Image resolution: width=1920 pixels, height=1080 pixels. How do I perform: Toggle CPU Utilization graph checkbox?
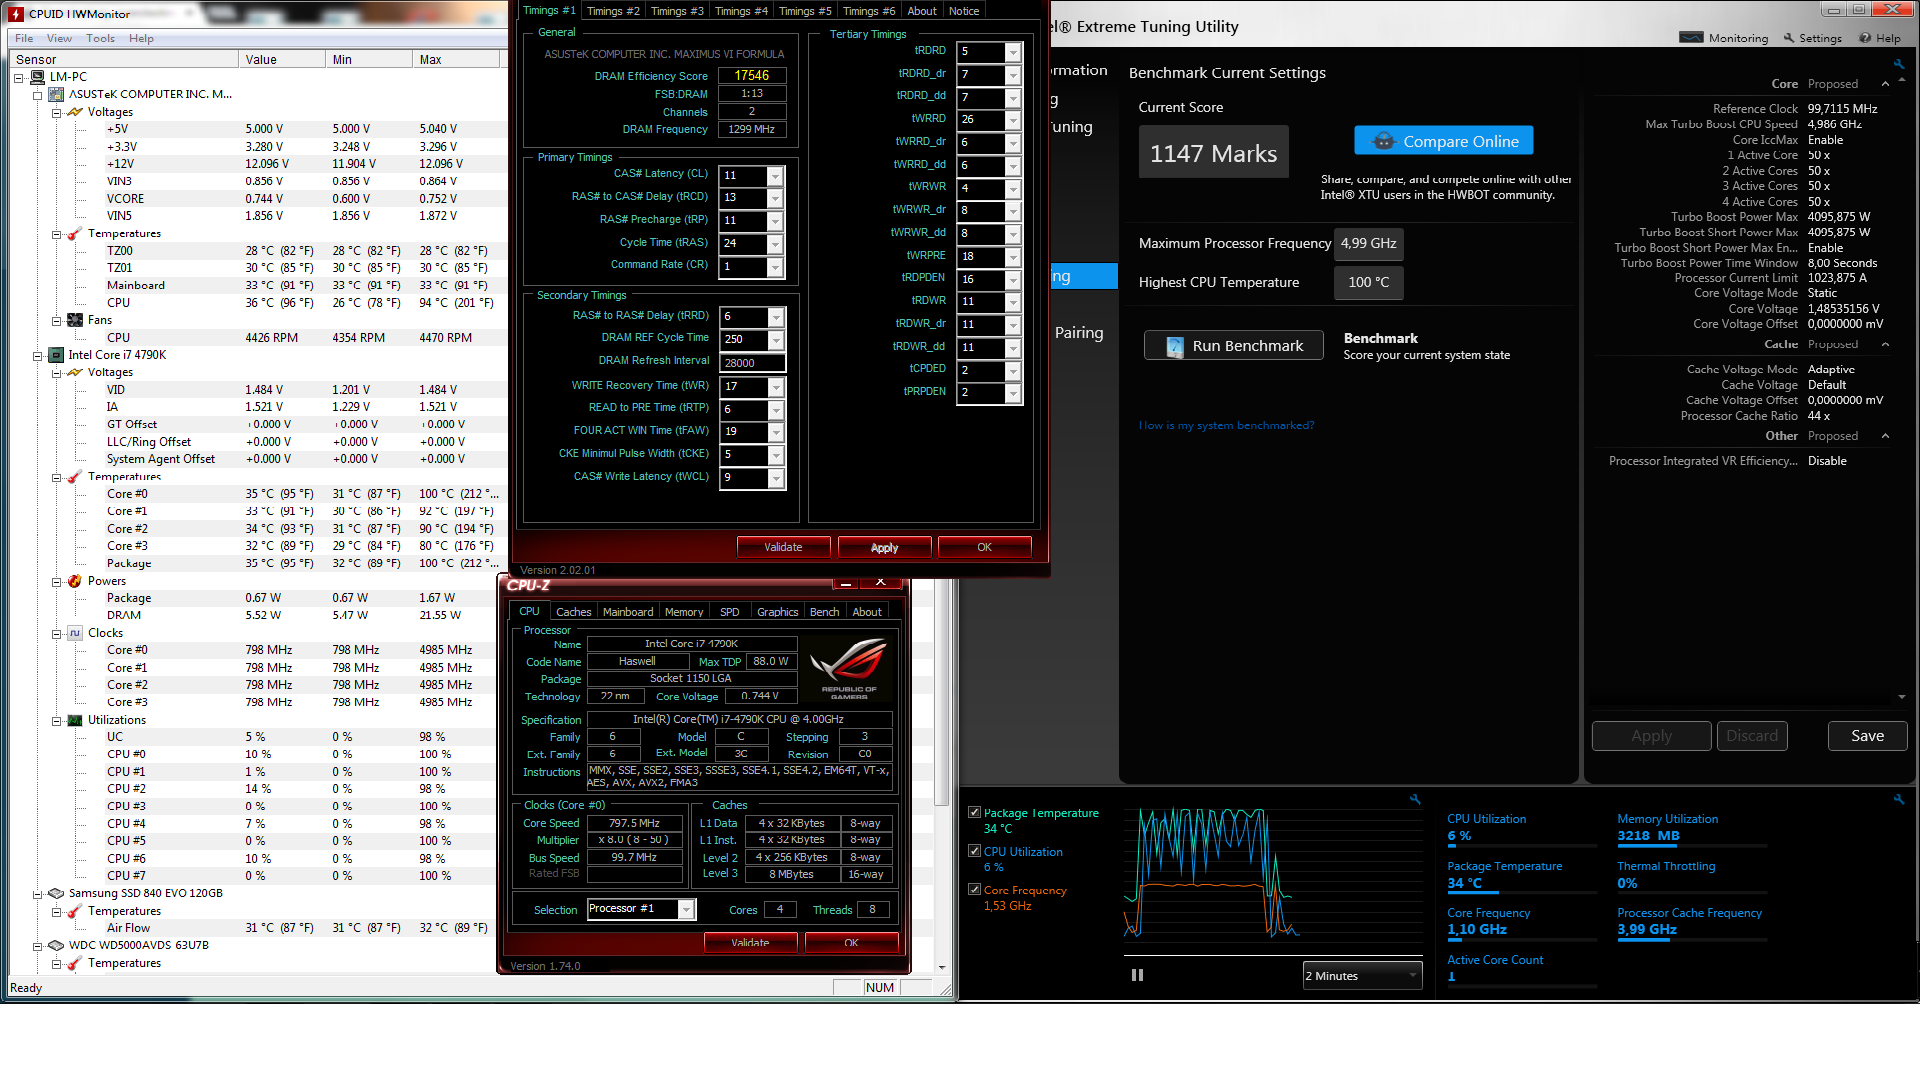click(974, 851)
